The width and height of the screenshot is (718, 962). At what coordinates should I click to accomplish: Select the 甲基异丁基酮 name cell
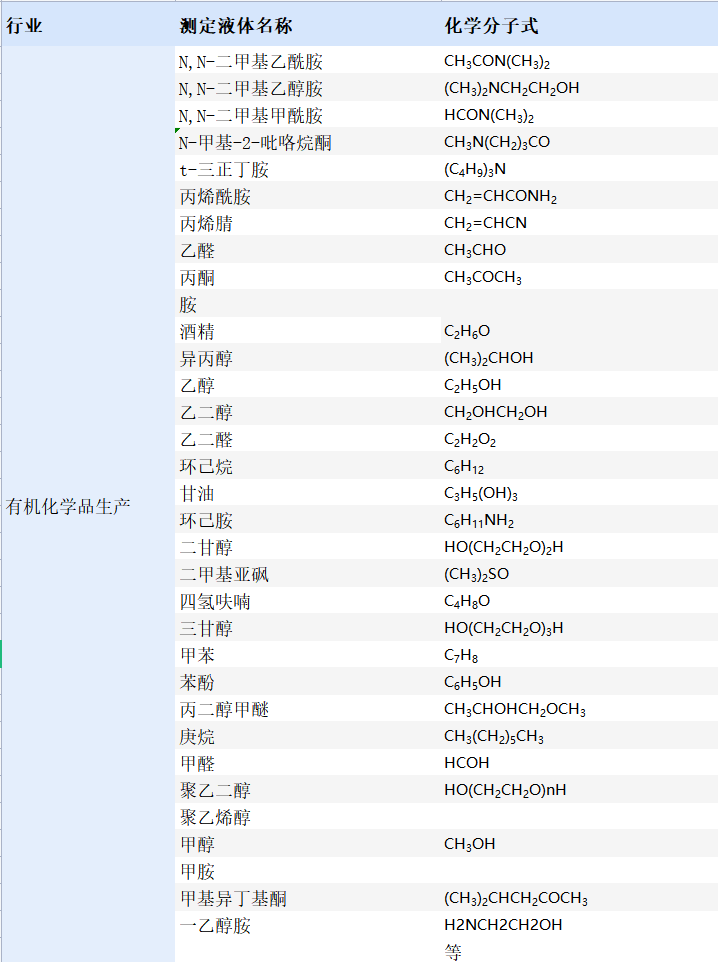[306, 899]
